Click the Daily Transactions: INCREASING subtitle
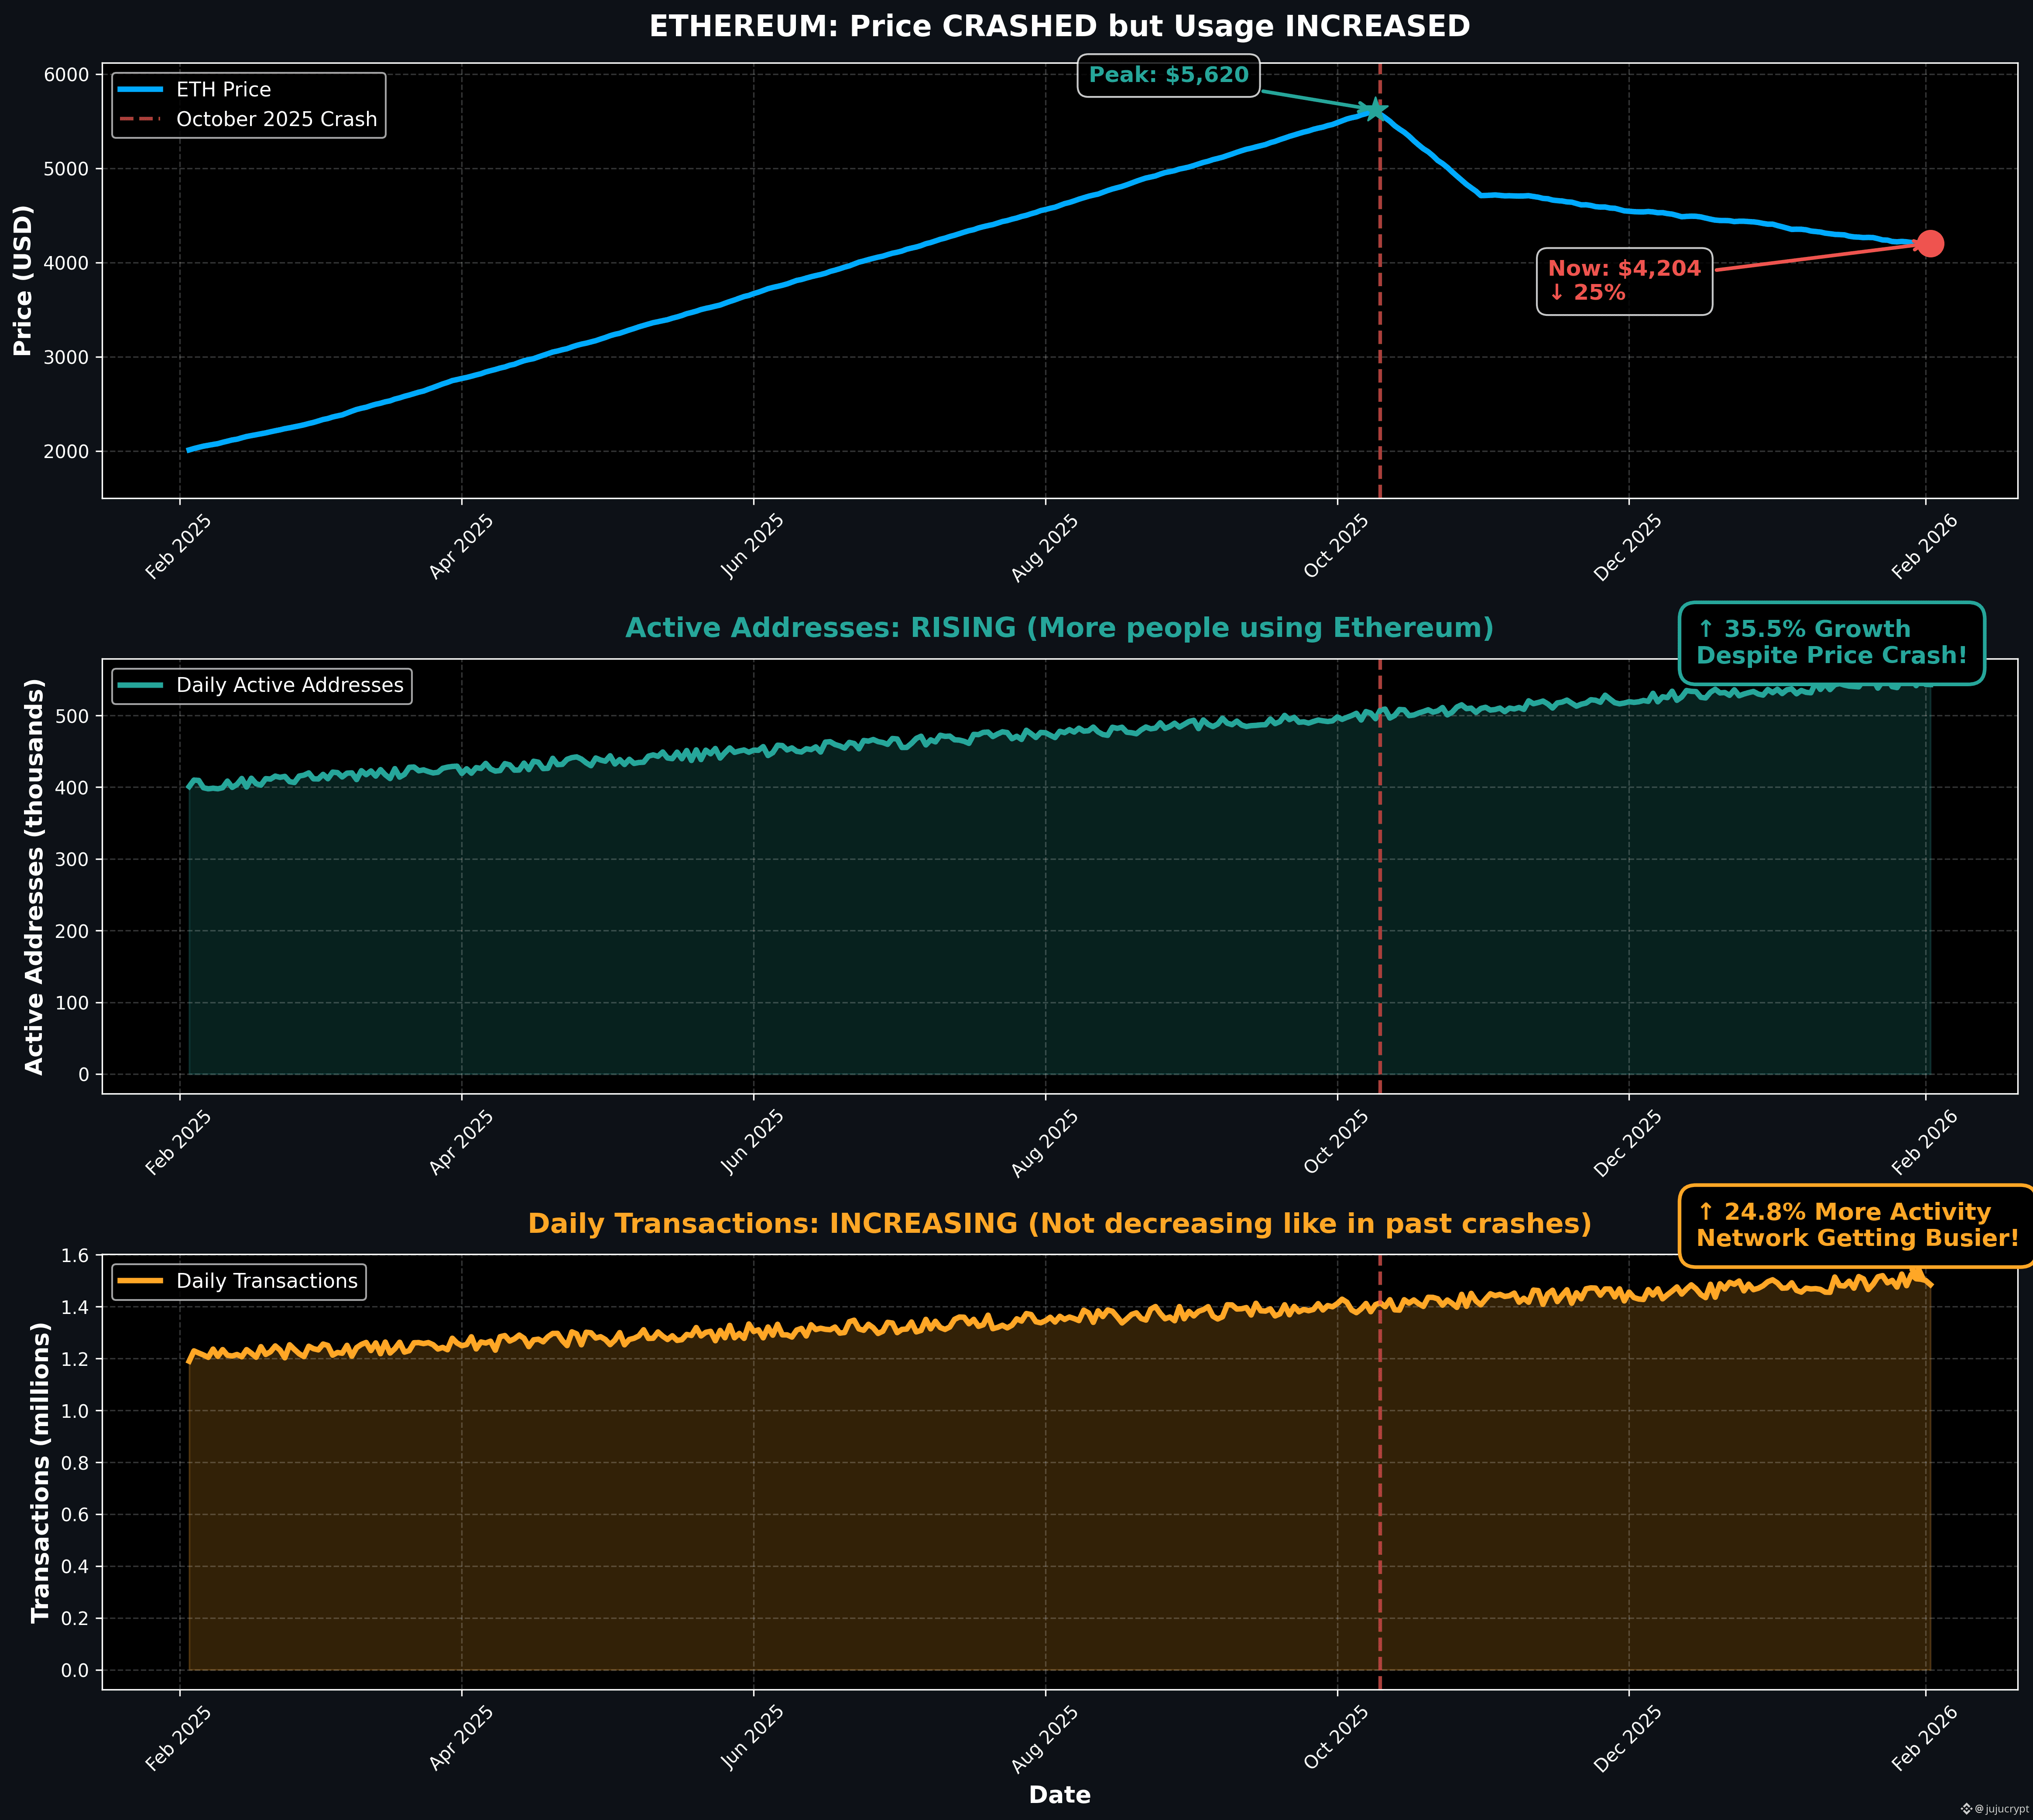2033x1820 pixels. [1059, 1224]
